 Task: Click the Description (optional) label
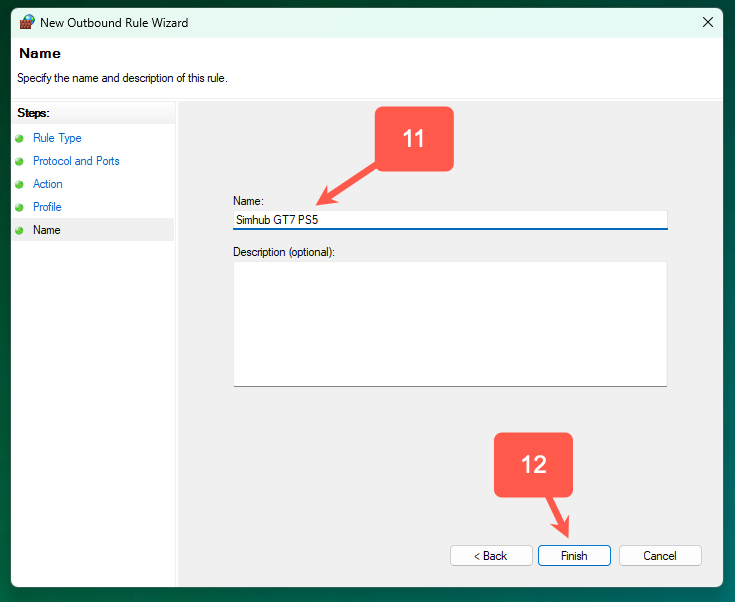pos(284,252)
